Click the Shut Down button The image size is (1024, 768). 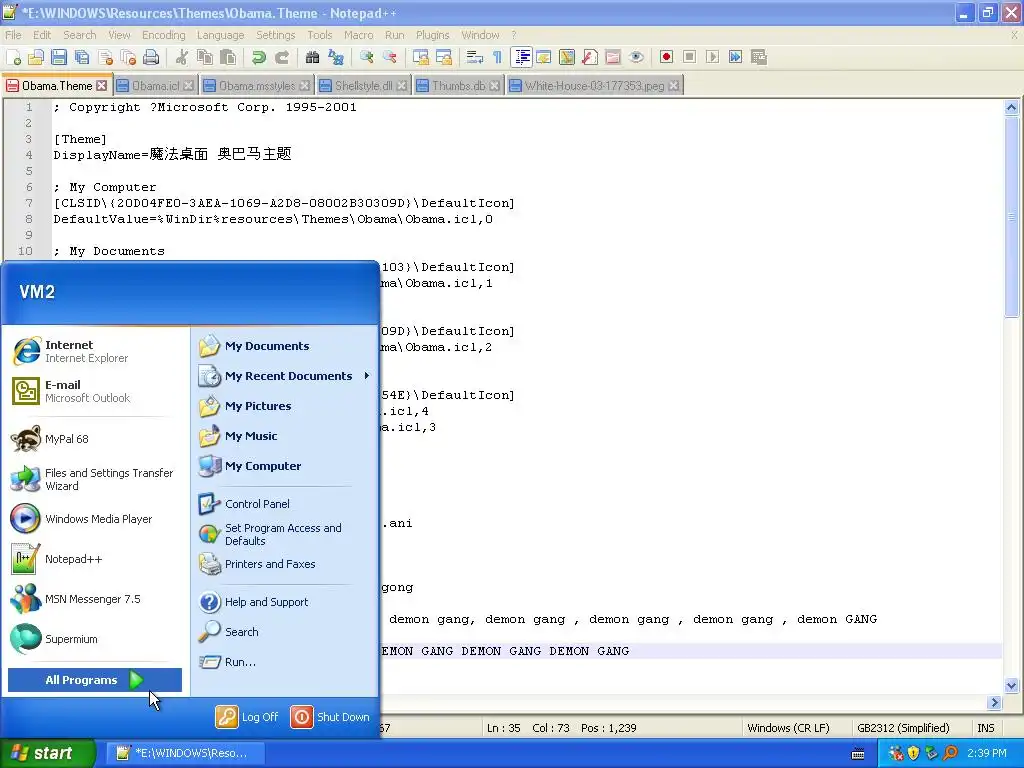click(330, 717)
